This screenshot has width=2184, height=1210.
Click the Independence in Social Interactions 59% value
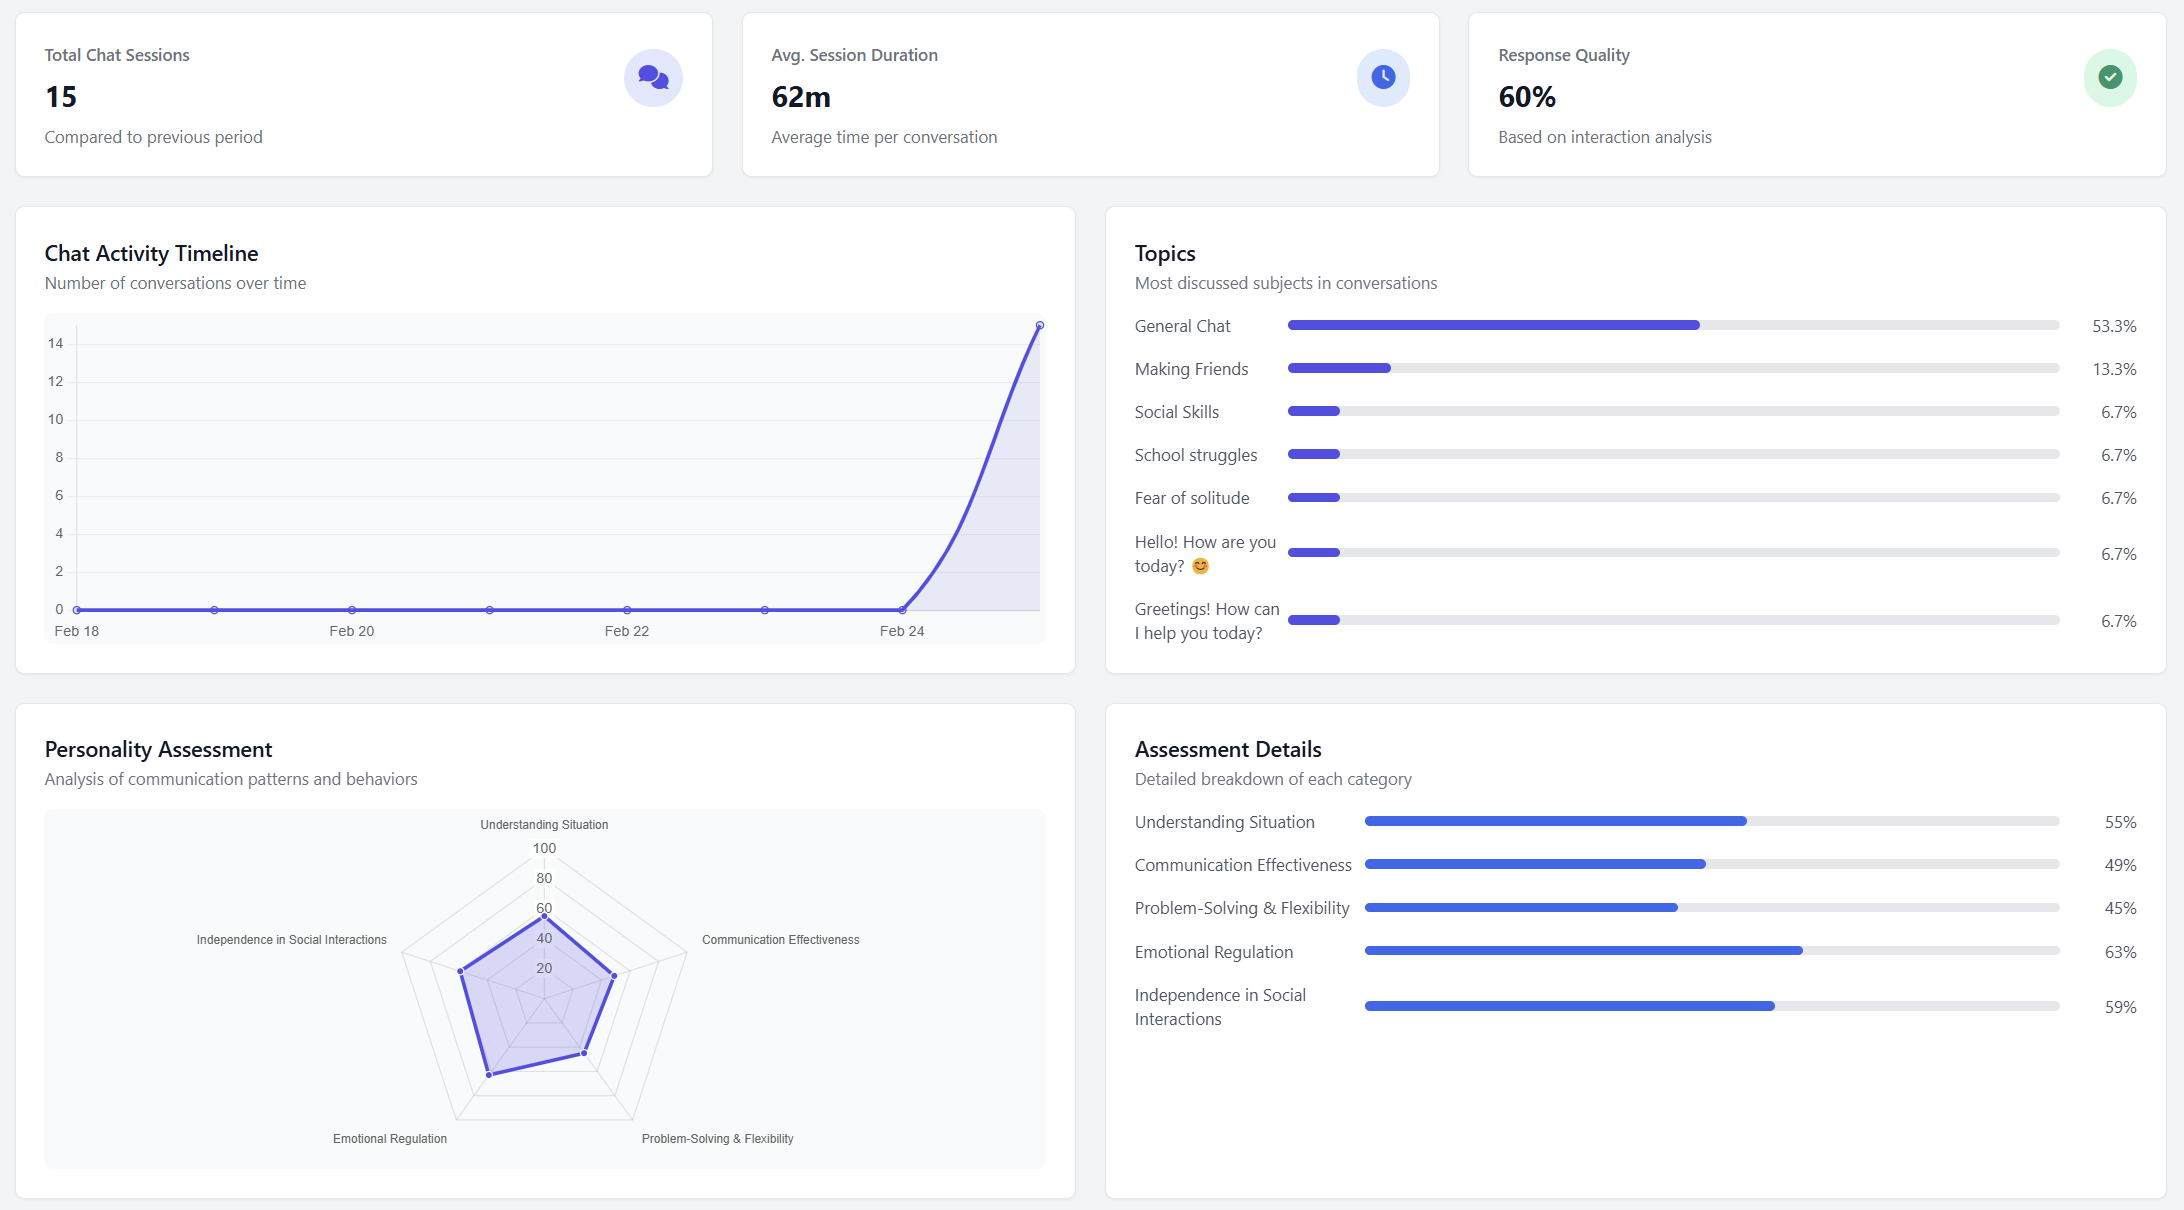click(2119, 1007)
